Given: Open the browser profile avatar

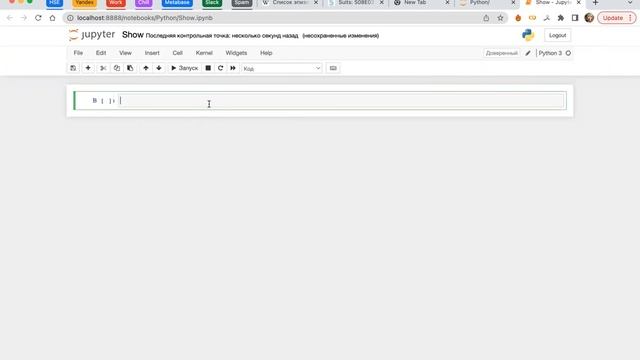Looking at the screenshot, I should click(589, 18).
